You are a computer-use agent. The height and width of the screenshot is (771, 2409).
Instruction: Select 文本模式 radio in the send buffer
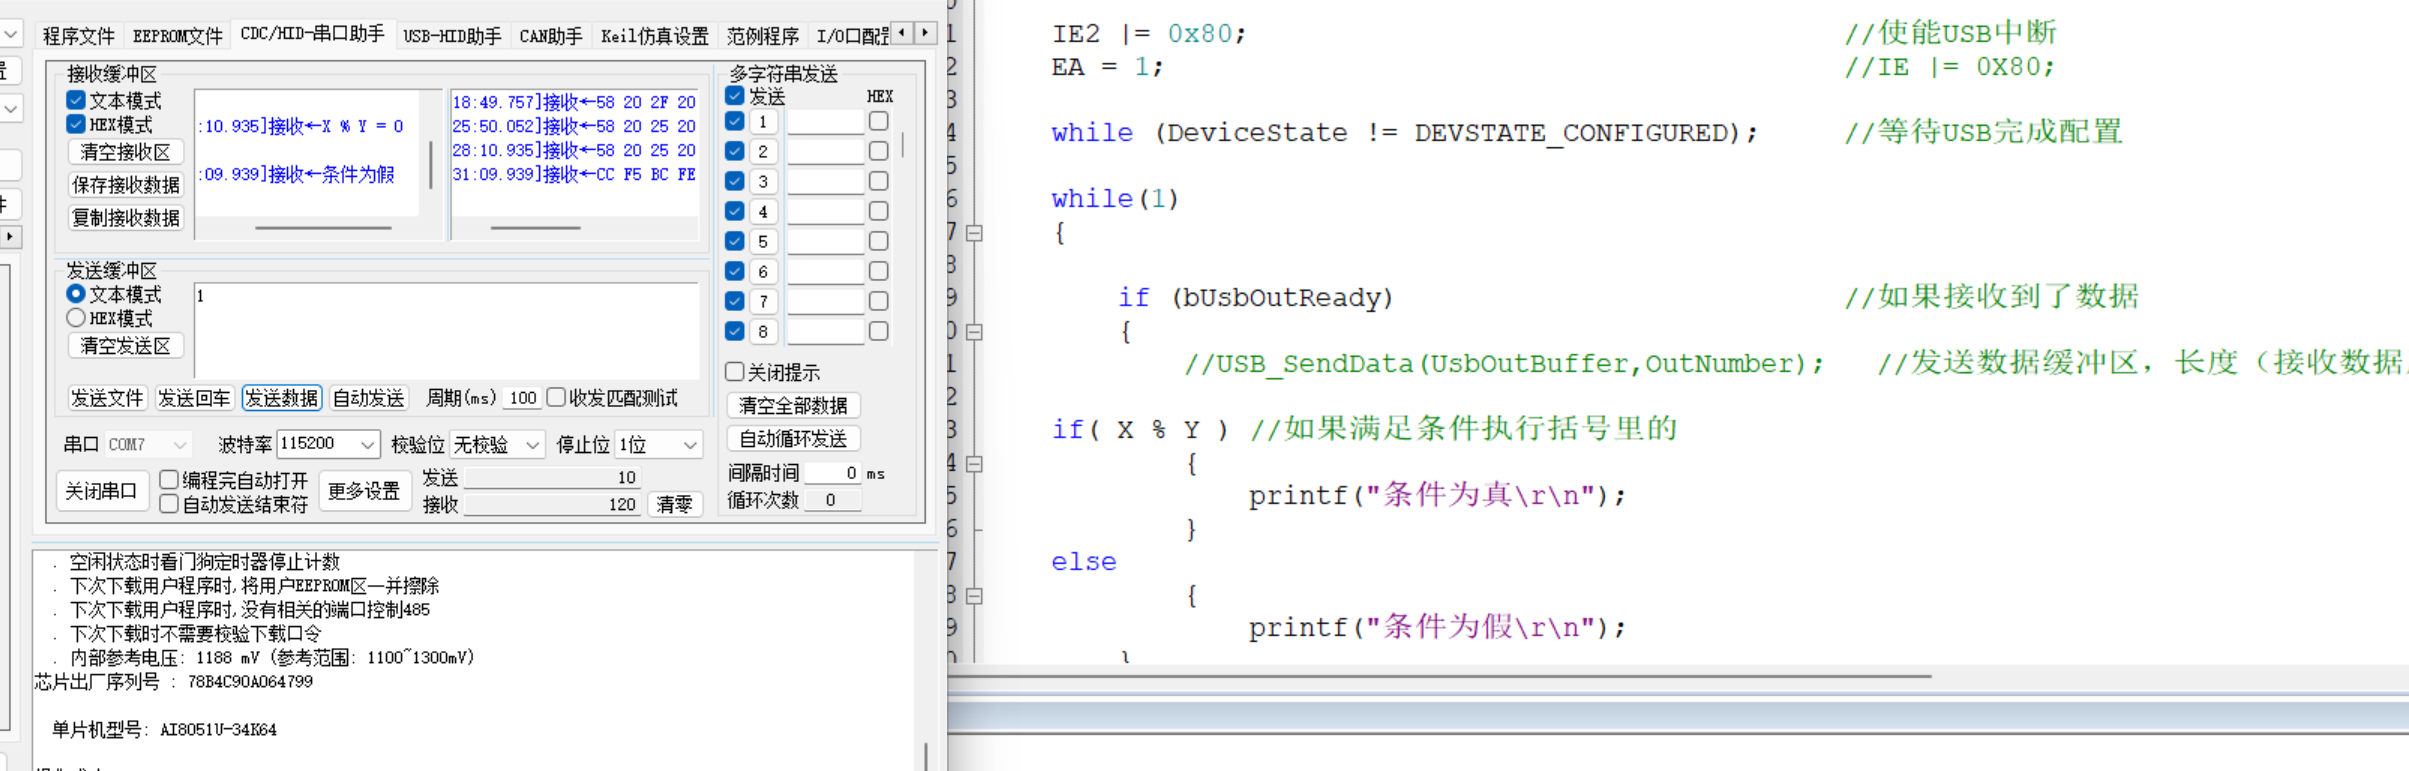click(76, 294)
